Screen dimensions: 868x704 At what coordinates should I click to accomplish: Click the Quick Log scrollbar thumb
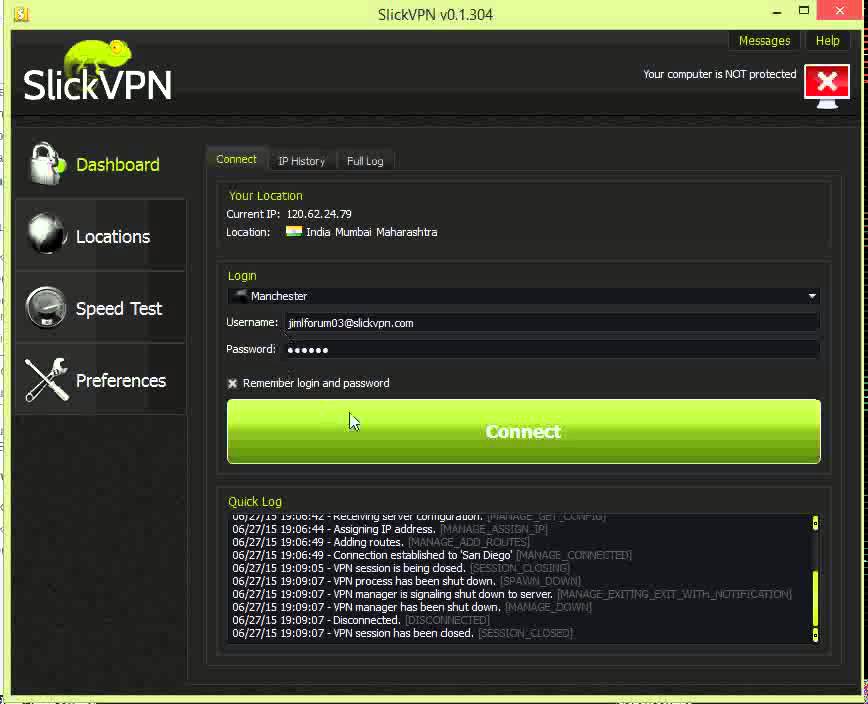click(x=815, y=598)
